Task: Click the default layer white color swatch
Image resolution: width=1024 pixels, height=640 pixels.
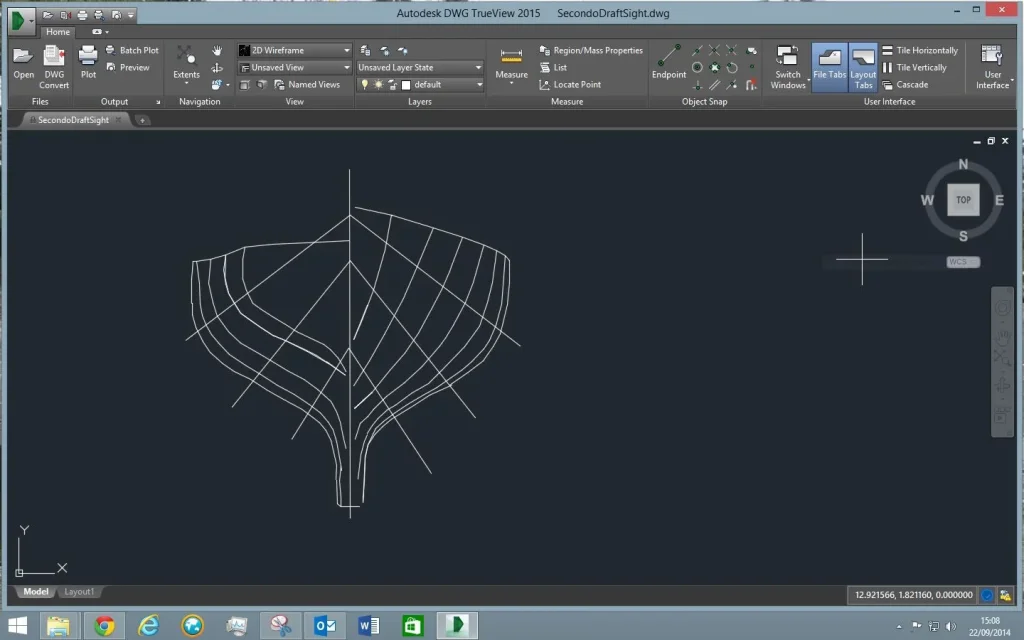Action: [406, 85]
